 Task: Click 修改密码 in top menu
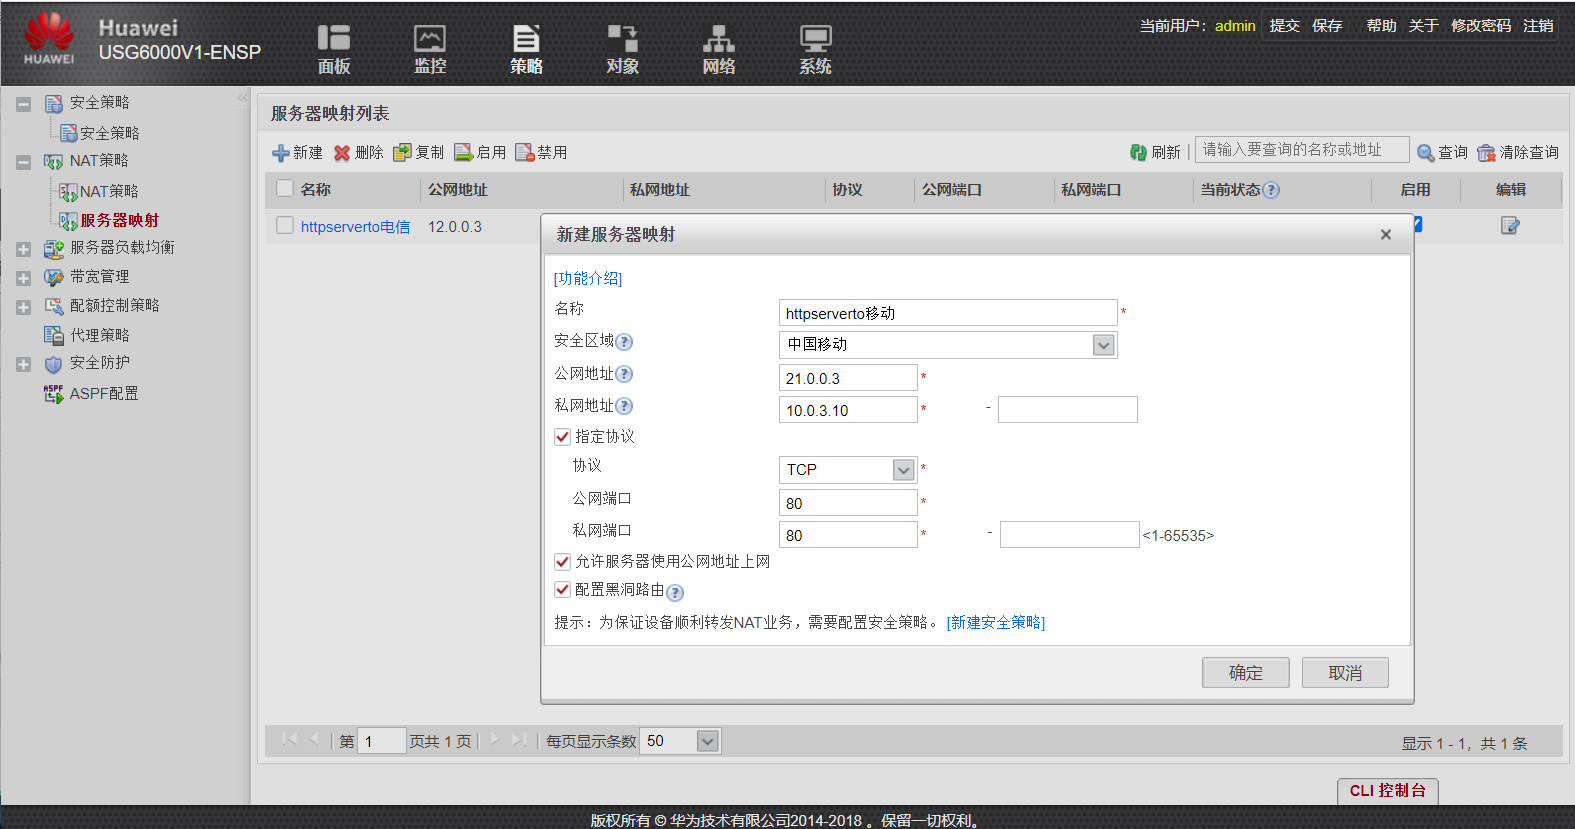tap(1481, 26)
